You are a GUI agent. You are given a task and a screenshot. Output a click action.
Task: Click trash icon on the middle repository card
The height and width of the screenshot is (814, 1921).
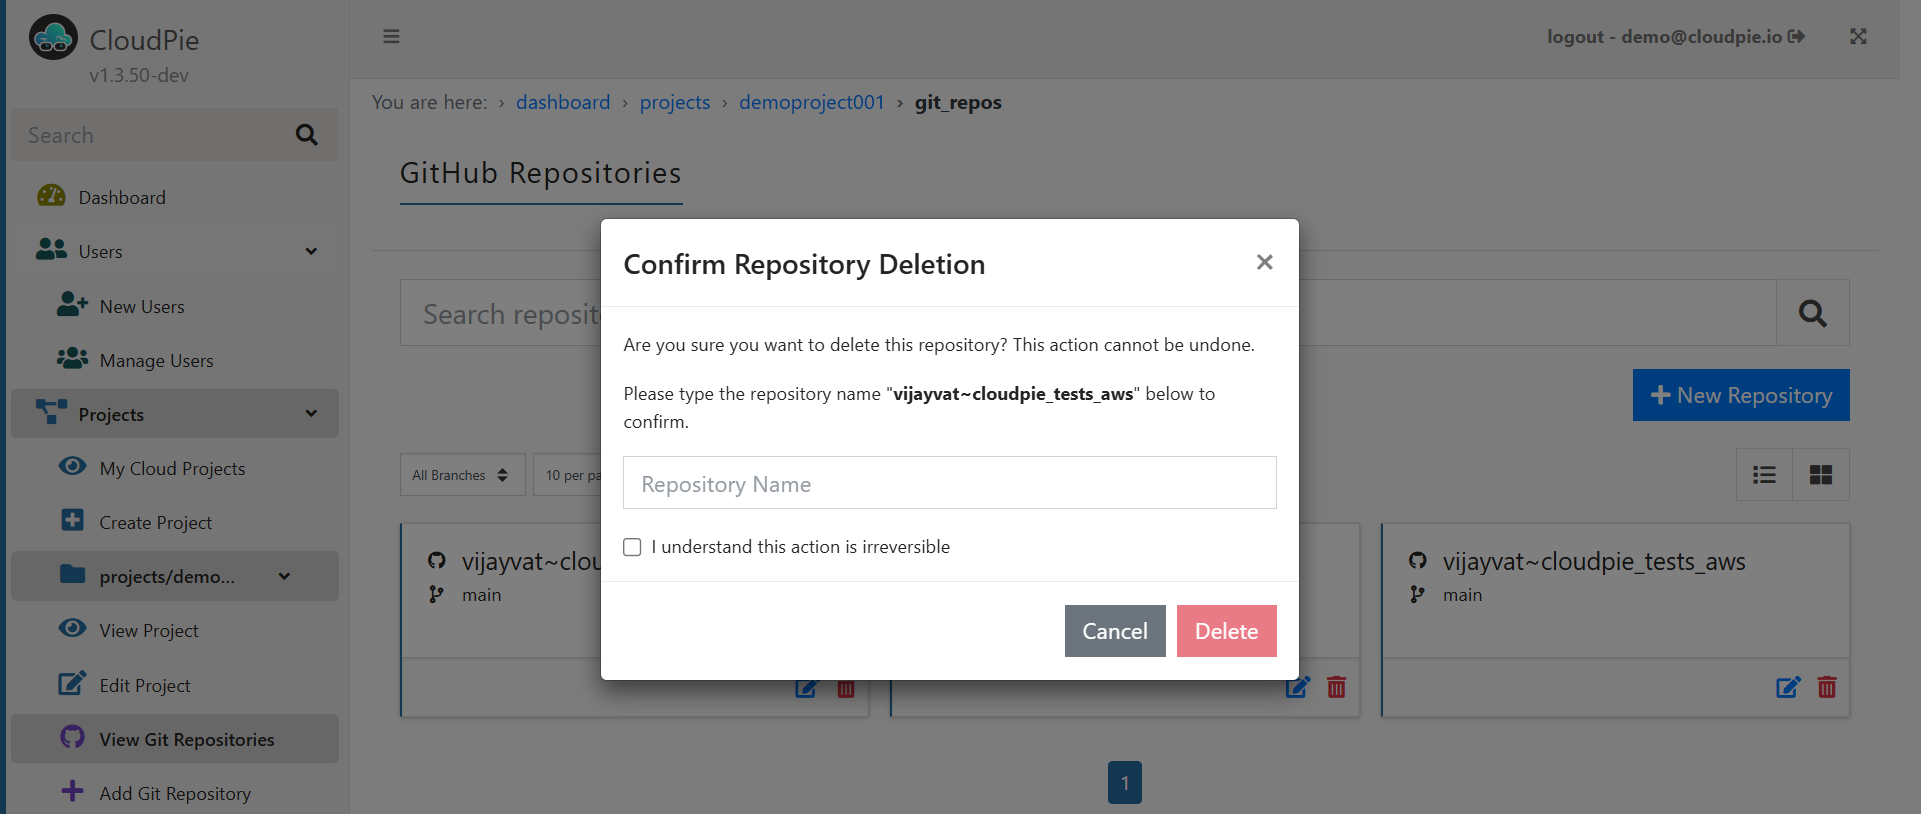point(1336,687)
